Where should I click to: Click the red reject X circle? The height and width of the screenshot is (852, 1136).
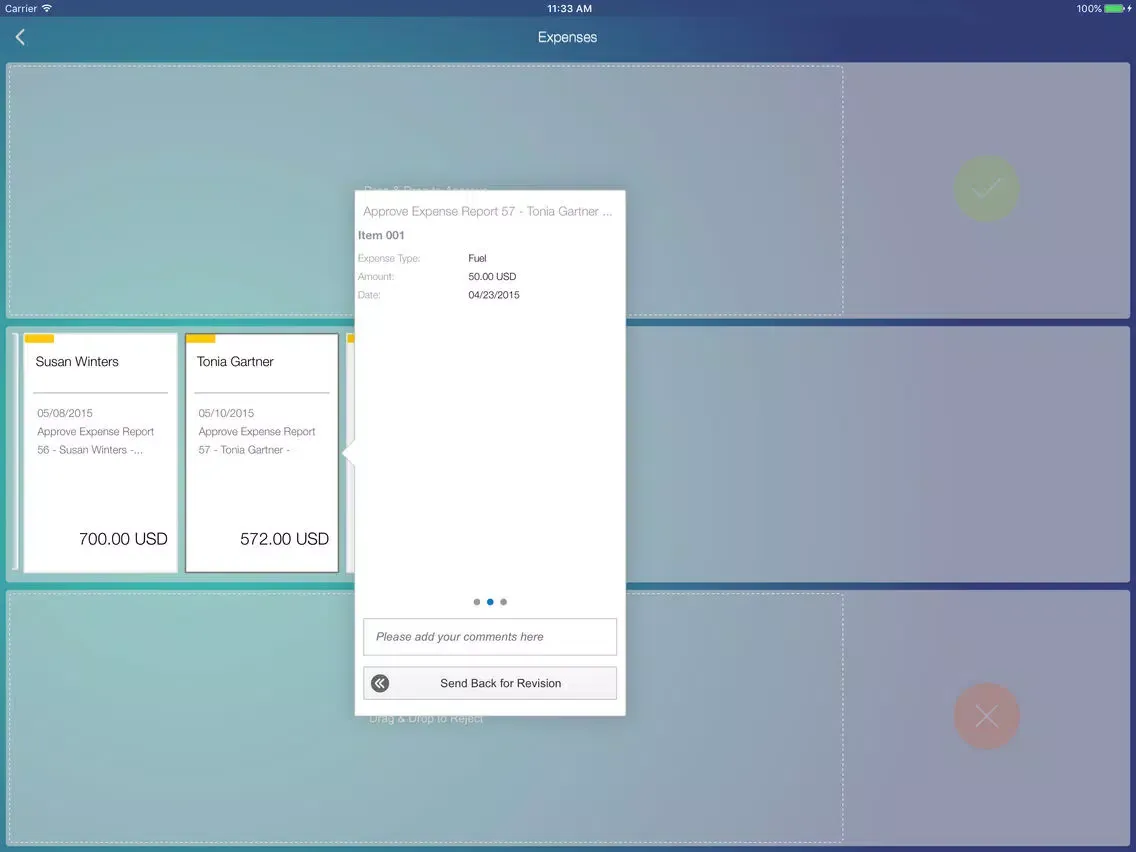click(986, 716)
